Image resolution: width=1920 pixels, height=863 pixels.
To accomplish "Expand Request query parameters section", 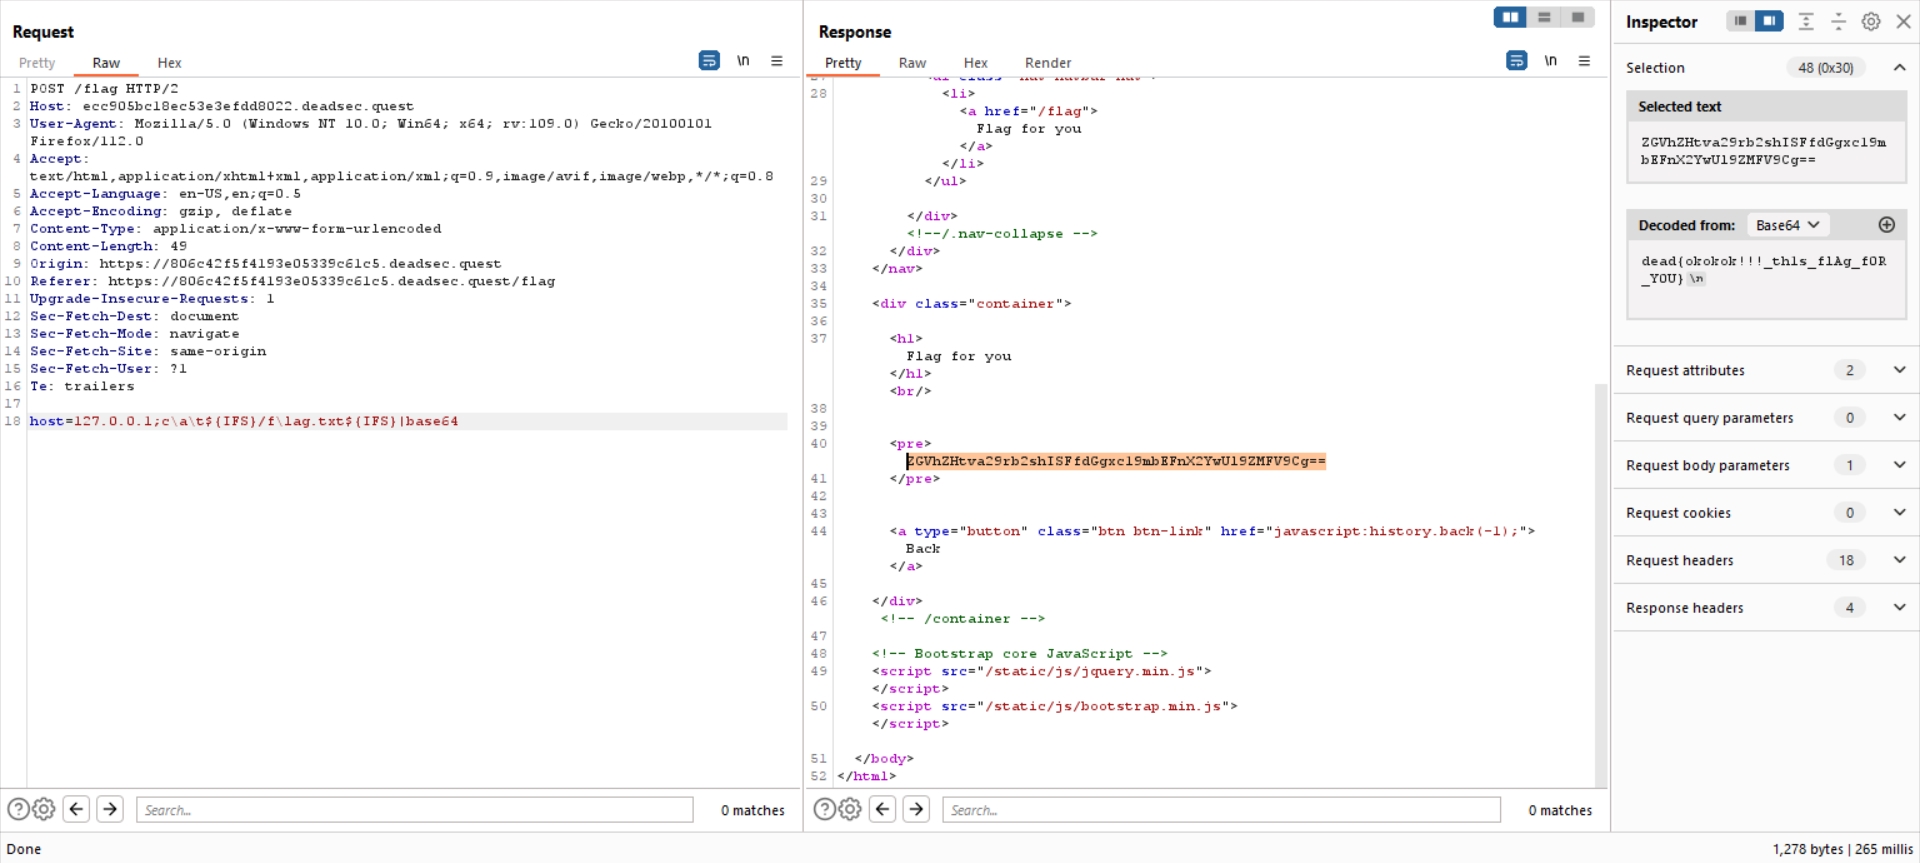I will click(x=1899, y=417).
